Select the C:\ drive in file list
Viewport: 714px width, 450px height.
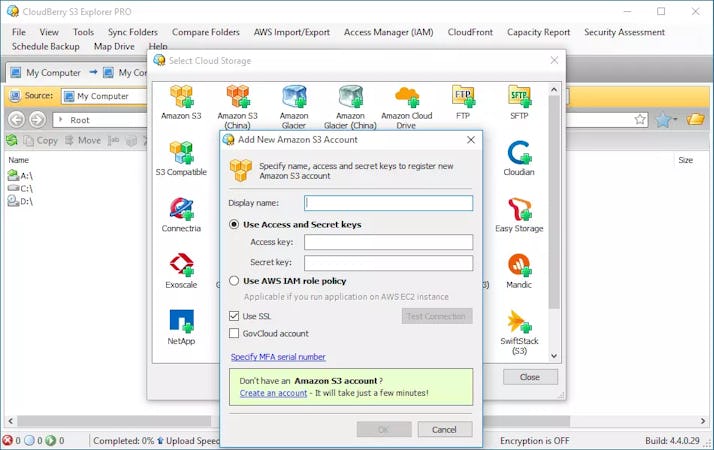point(21,188)
